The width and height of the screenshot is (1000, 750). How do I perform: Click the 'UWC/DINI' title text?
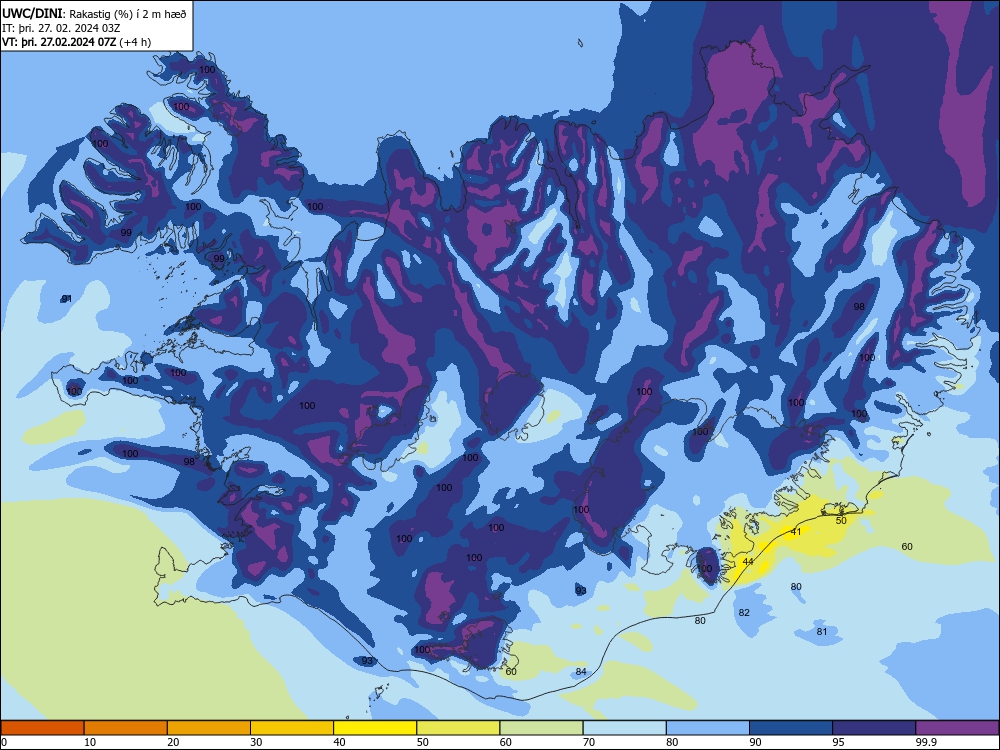[32, 13]
